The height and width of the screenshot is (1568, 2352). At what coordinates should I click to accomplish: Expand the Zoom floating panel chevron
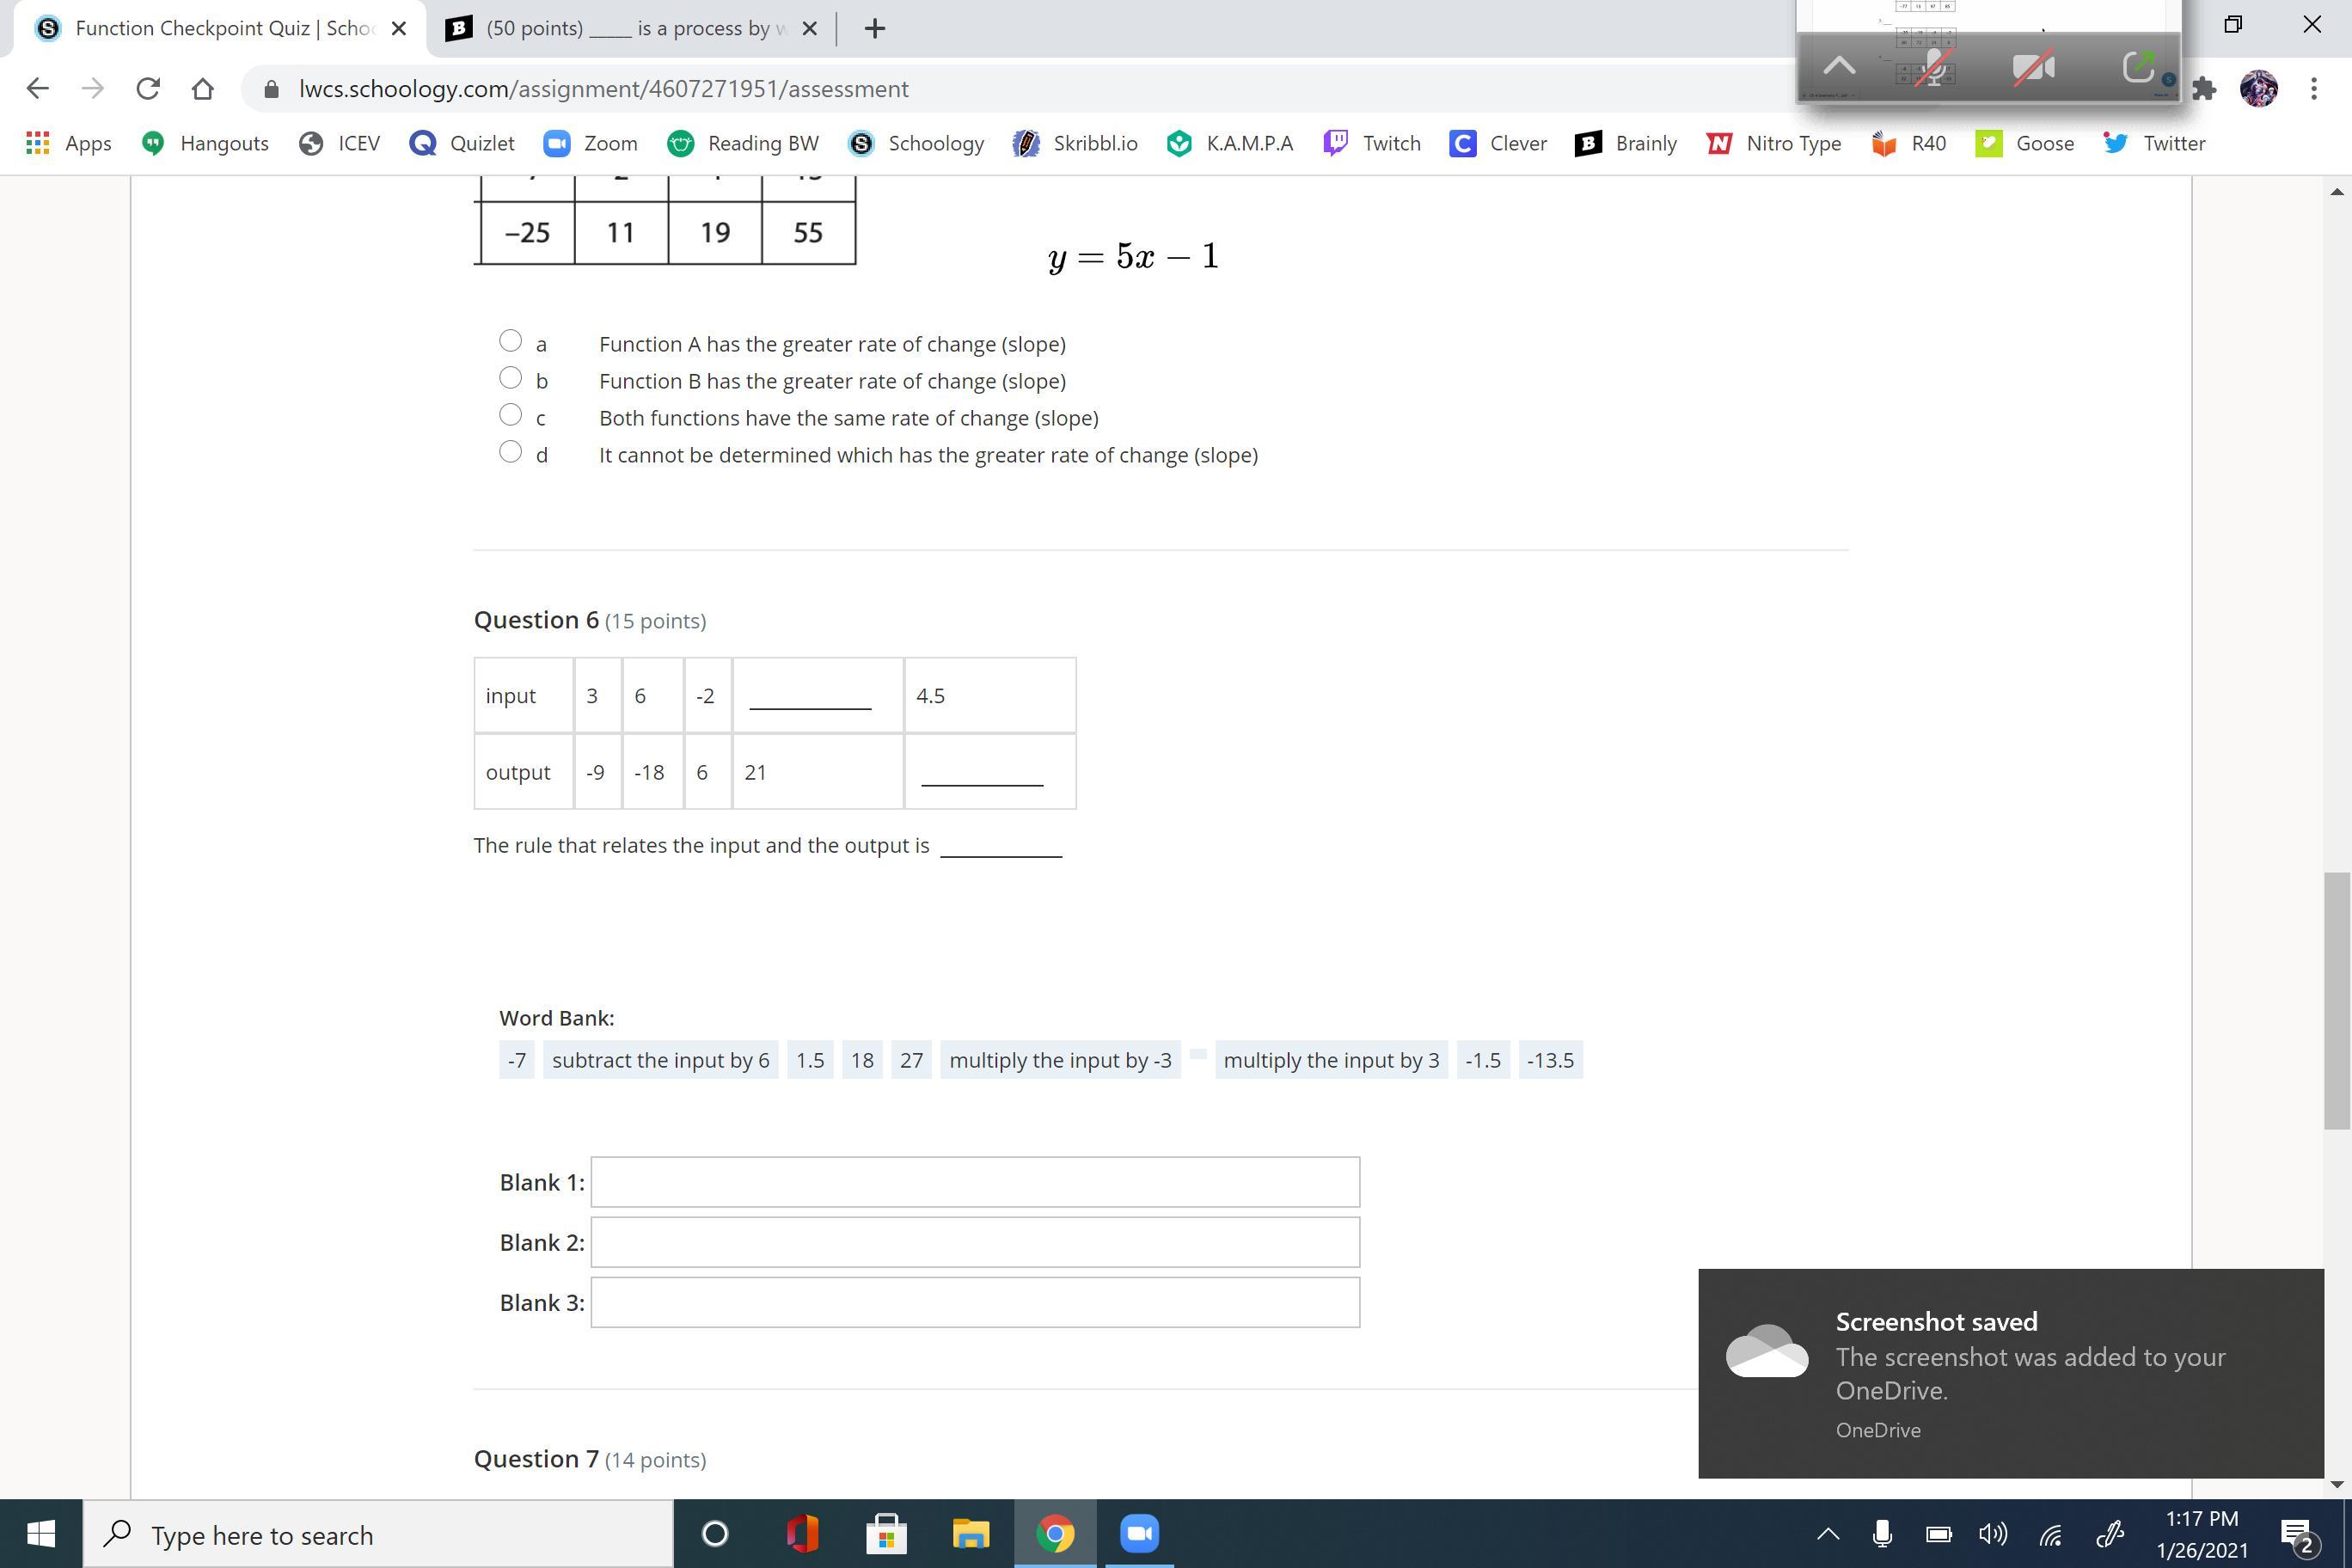1839,67
